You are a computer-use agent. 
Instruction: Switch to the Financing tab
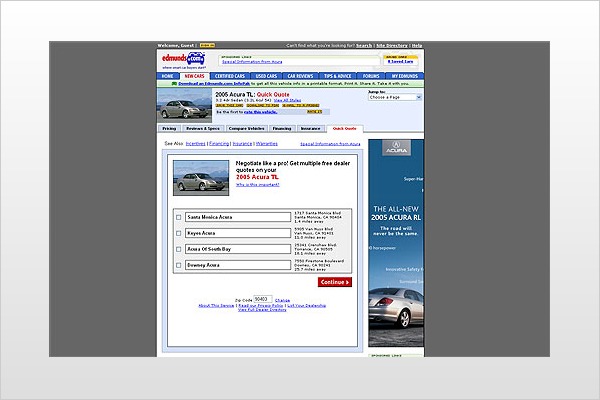282,129
